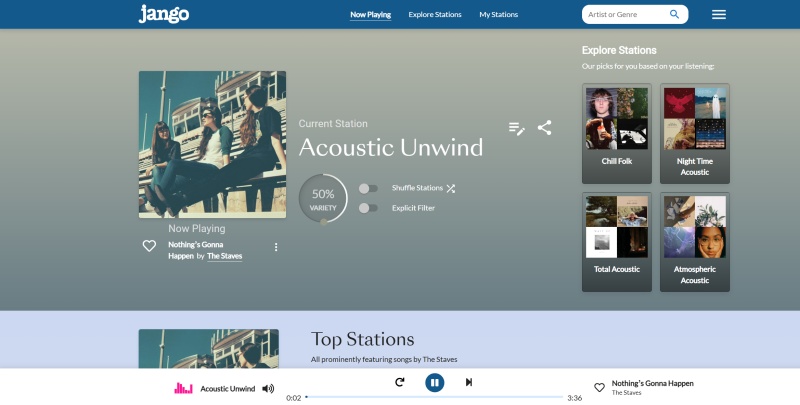Click the pink equalizer bars icon
The image size is (800, 405).
tap(183, 388)
